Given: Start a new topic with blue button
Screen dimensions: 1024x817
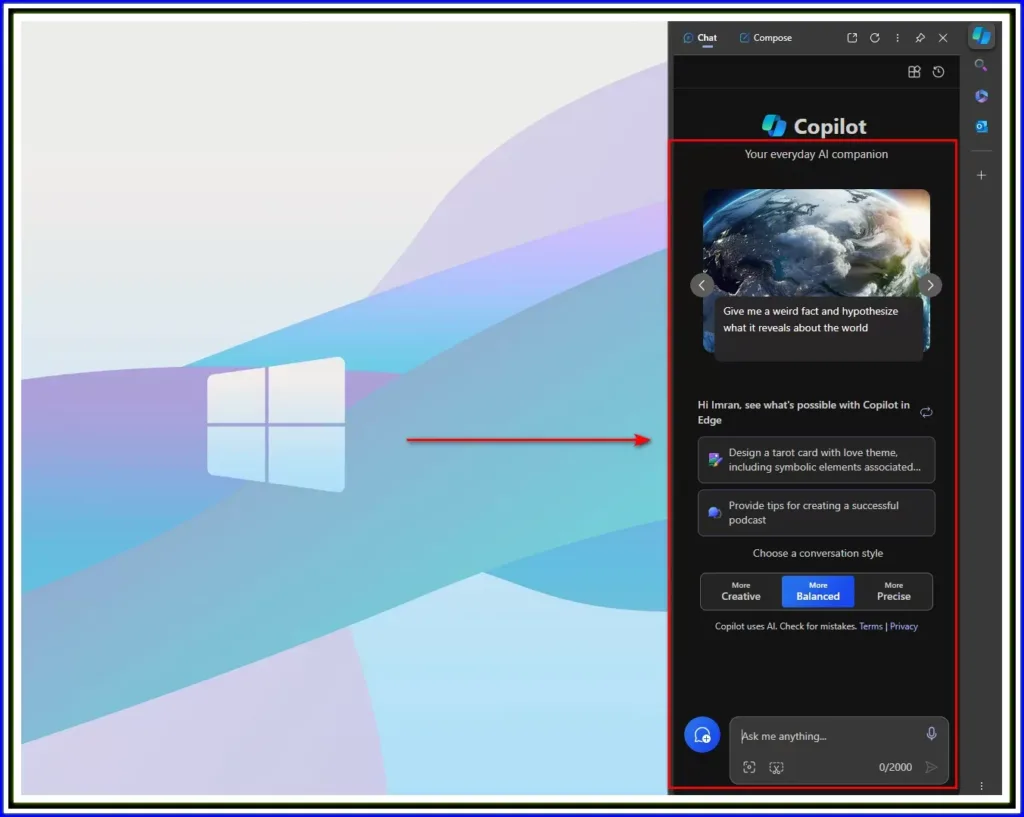Looking at the screenshot, I should [702, 735].
